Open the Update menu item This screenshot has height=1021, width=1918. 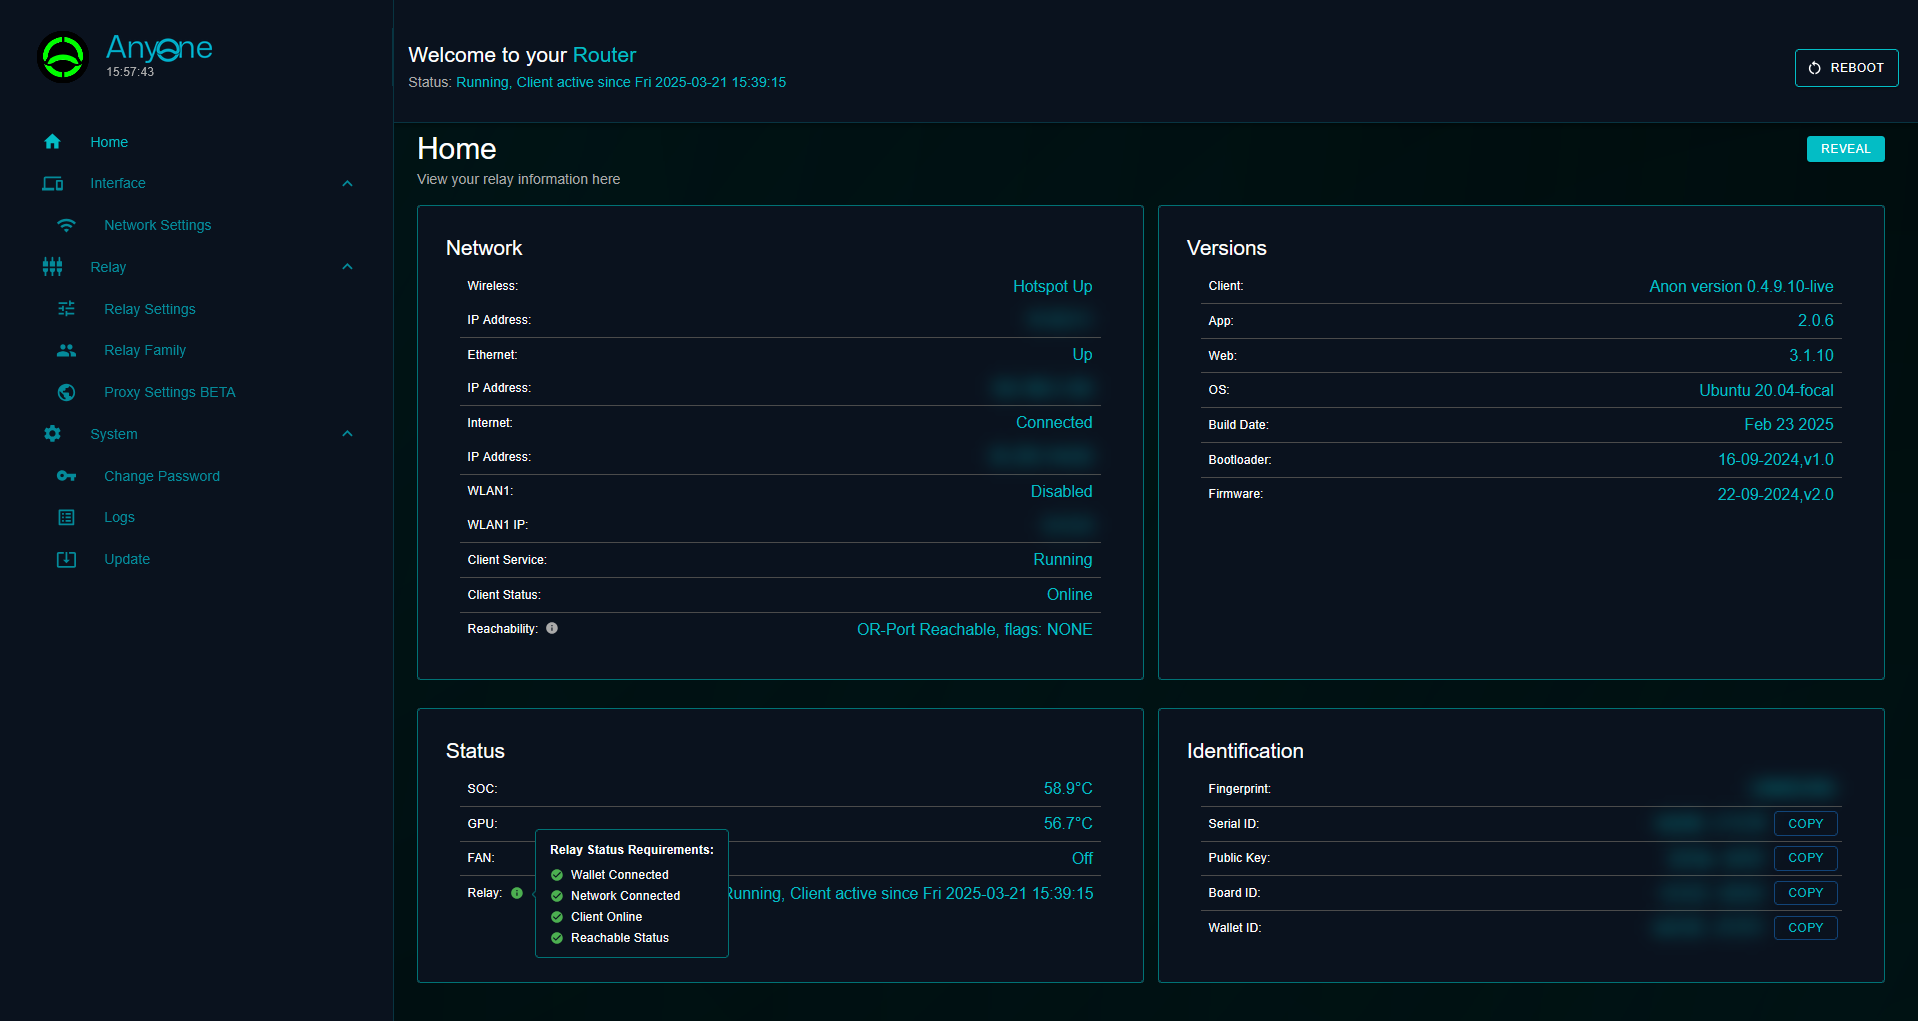click(127, 559)
